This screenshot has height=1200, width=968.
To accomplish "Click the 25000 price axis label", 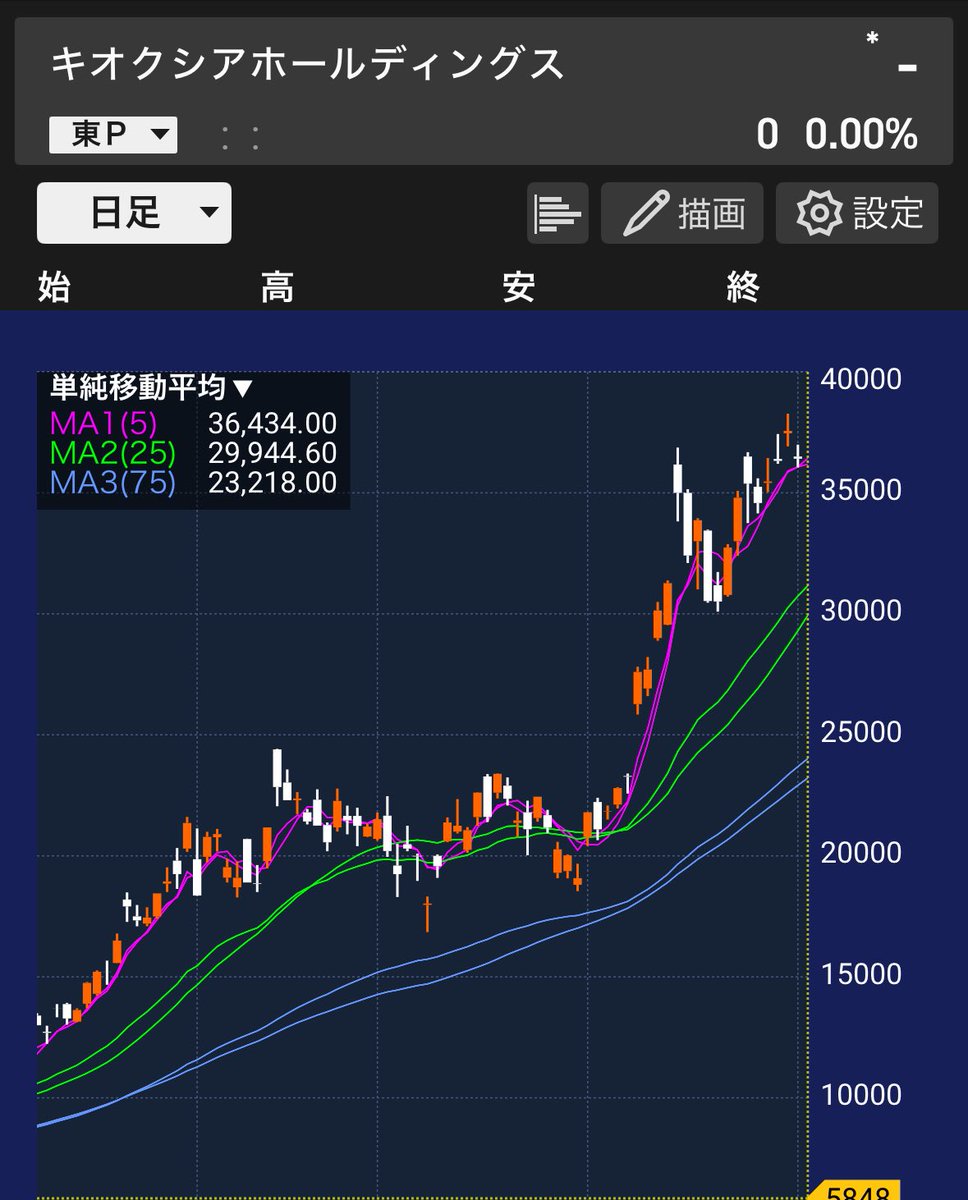I will click(861, 732).
